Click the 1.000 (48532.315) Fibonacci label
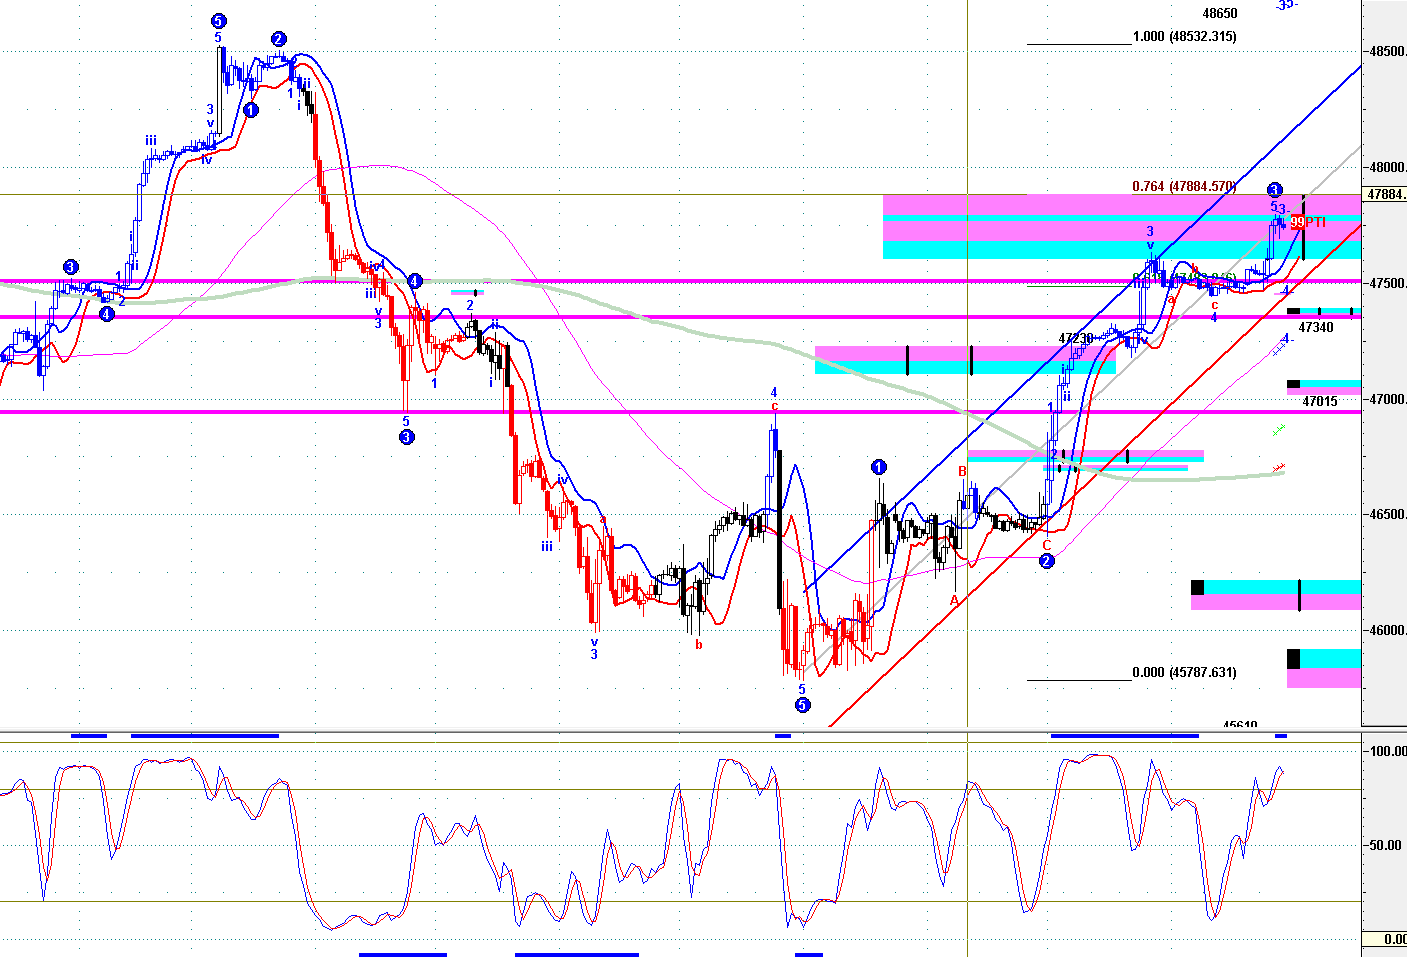 pos(1184,37)
